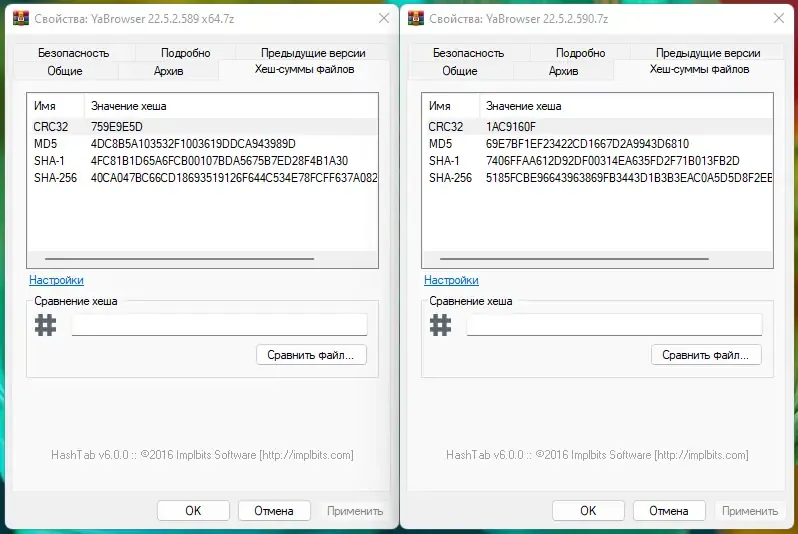Viewport: 798px width, 534px height.
Task: Confirm with OK in 22.5.2.590 window
Action: [x=588, y=511]
